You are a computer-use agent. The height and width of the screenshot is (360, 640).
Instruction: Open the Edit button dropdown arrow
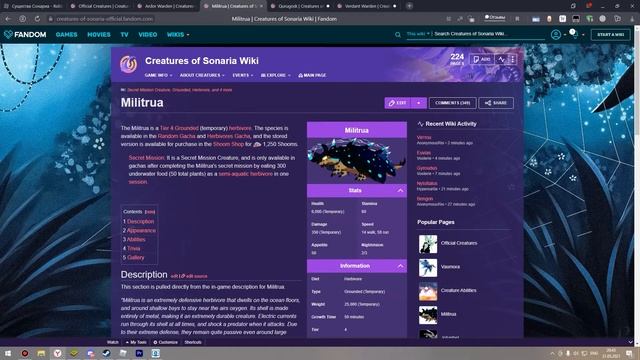[418, 103]
